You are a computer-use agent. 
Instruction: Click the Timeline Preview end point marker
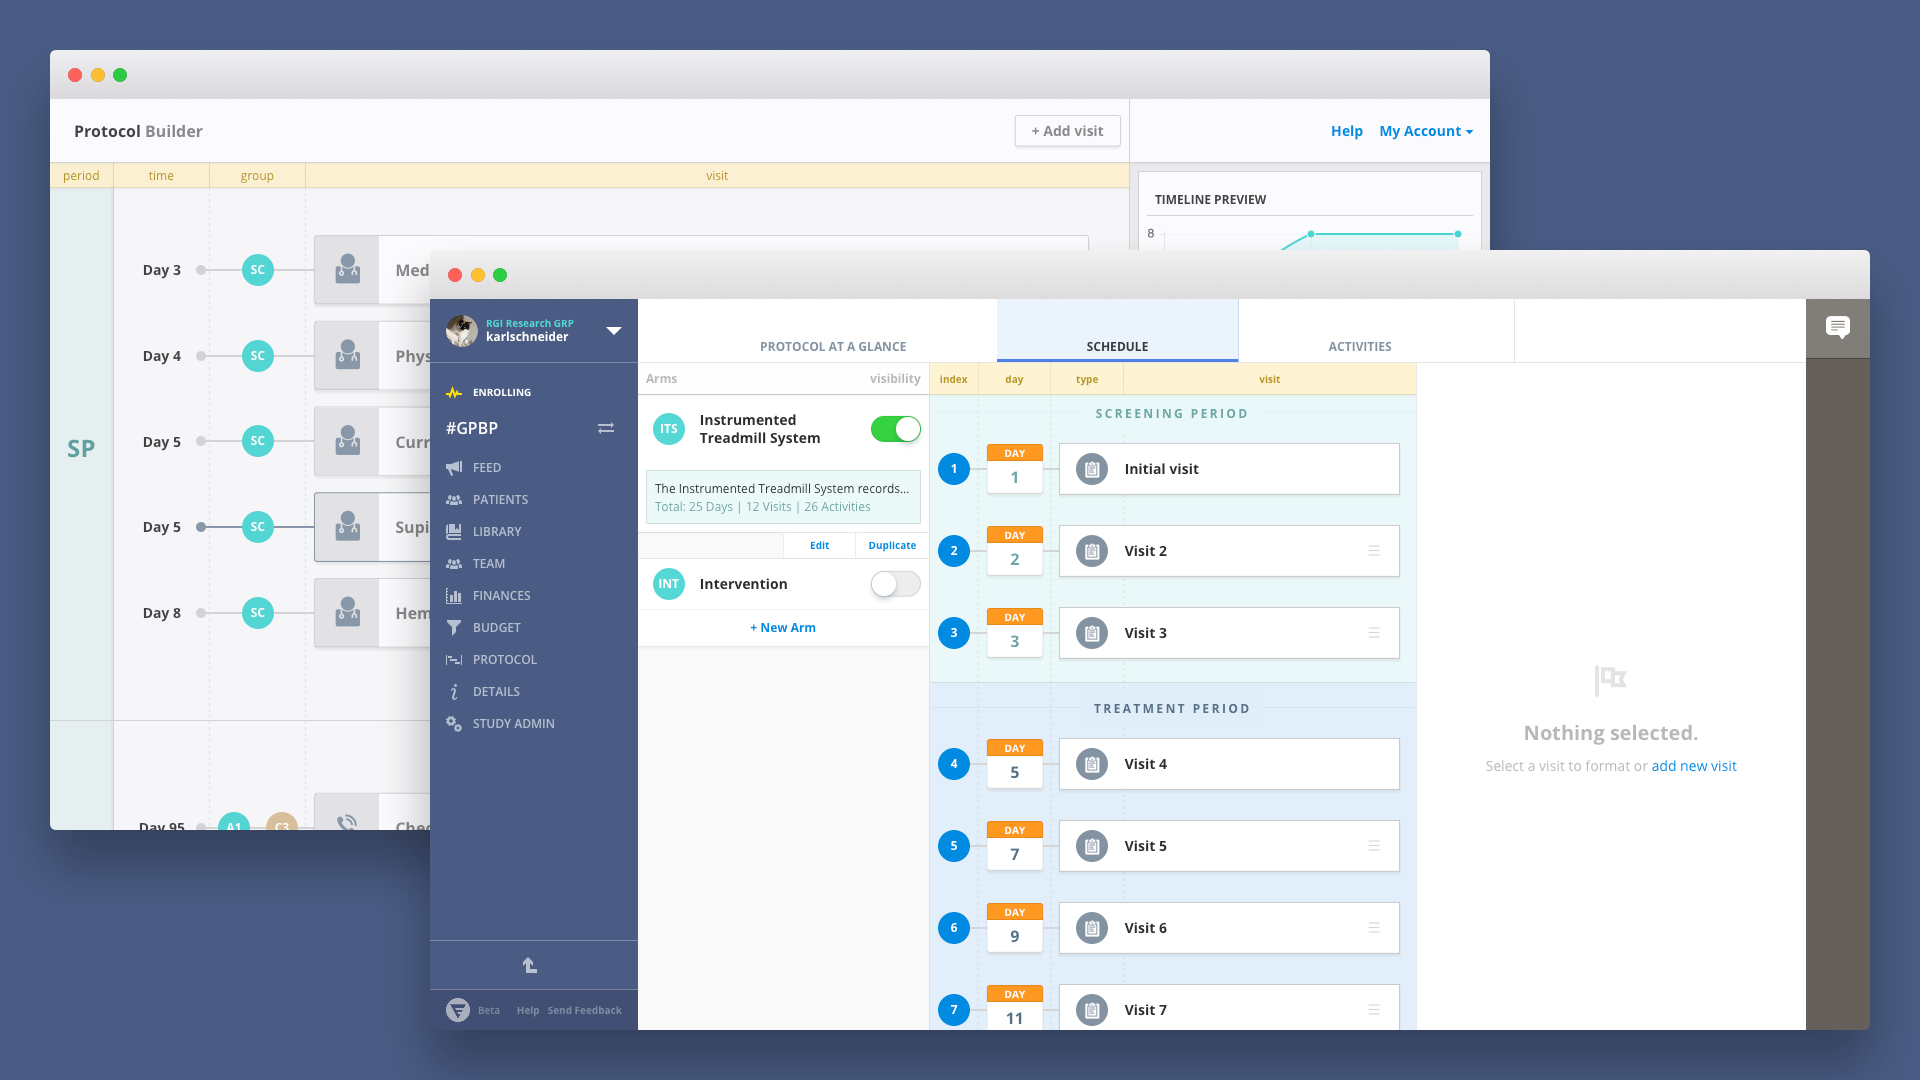(x=1458, y=234)
